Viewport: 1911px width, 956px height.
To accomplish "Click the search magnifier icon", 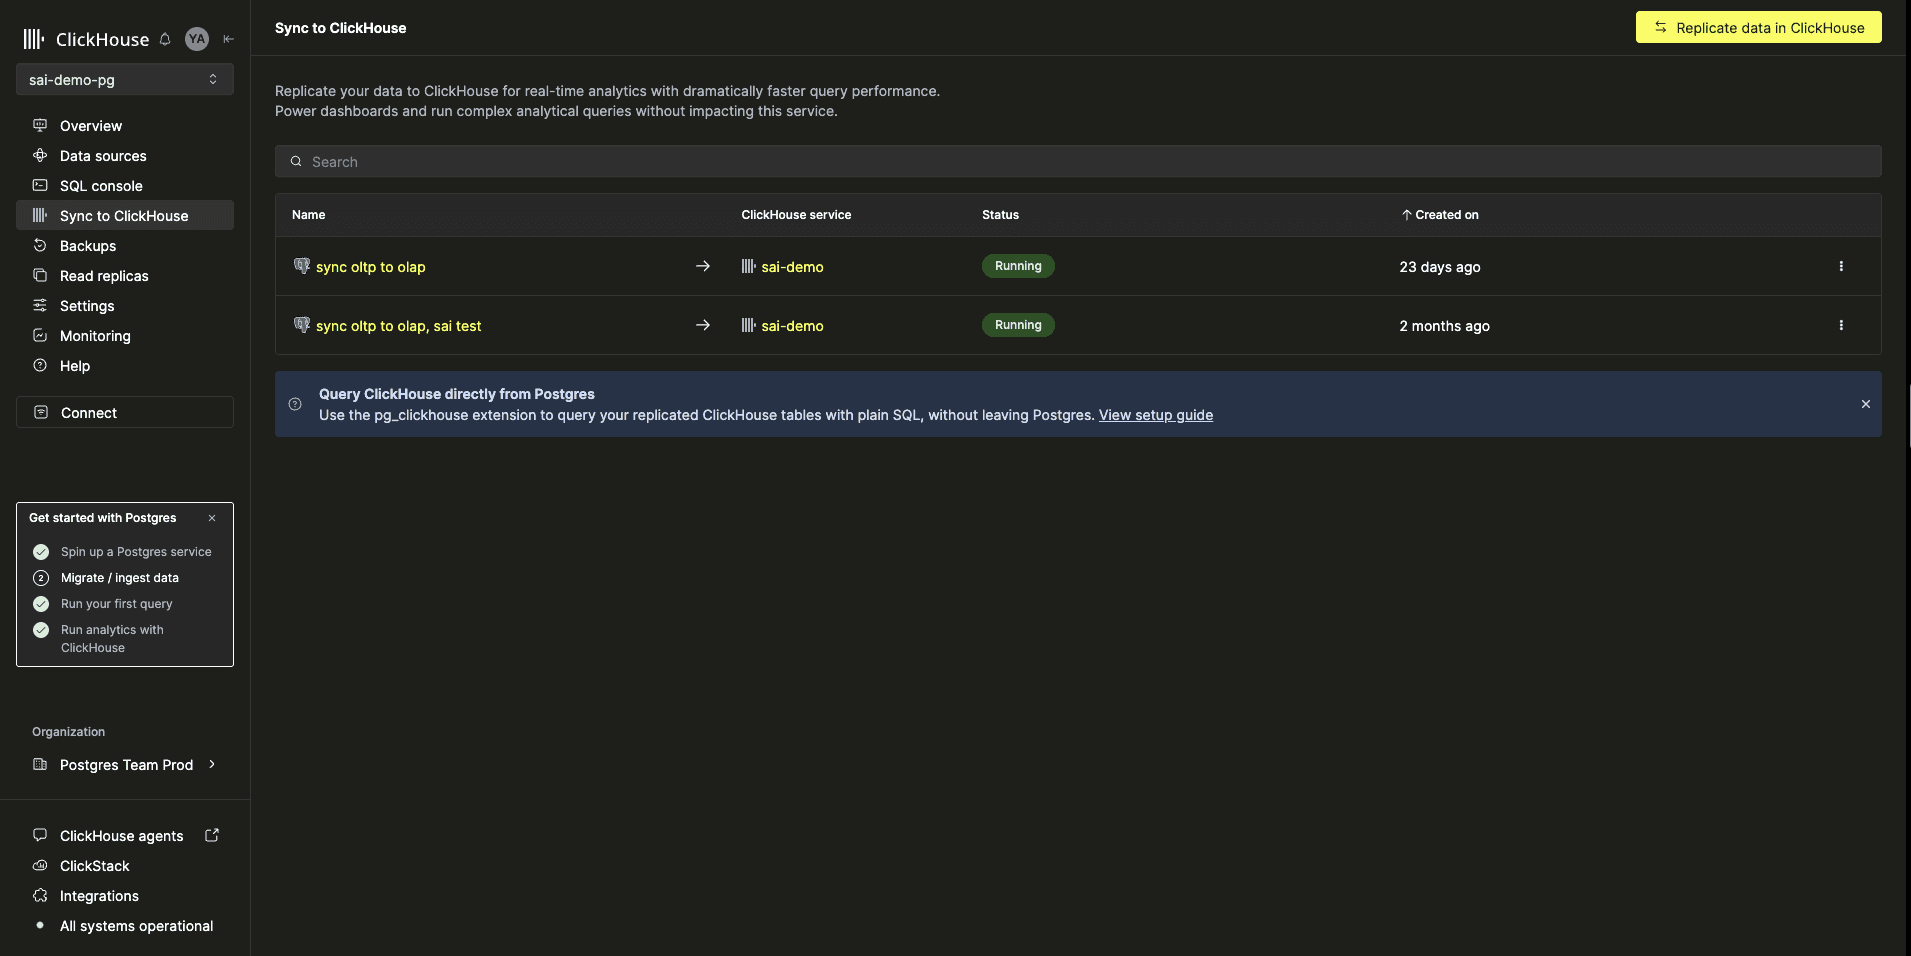I will click(296, 161).
